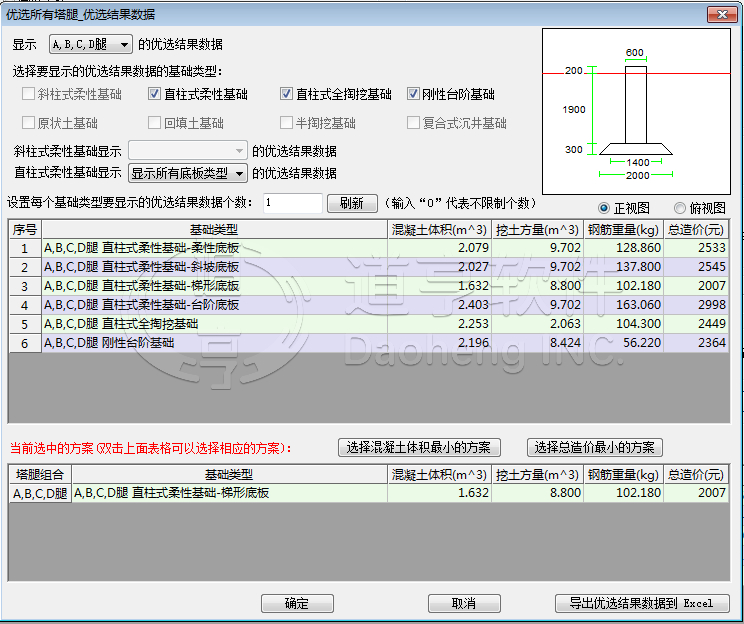Screen dimensions: 744x624
Task: Select the 正视图 radio button
Action: click(604, 208)
